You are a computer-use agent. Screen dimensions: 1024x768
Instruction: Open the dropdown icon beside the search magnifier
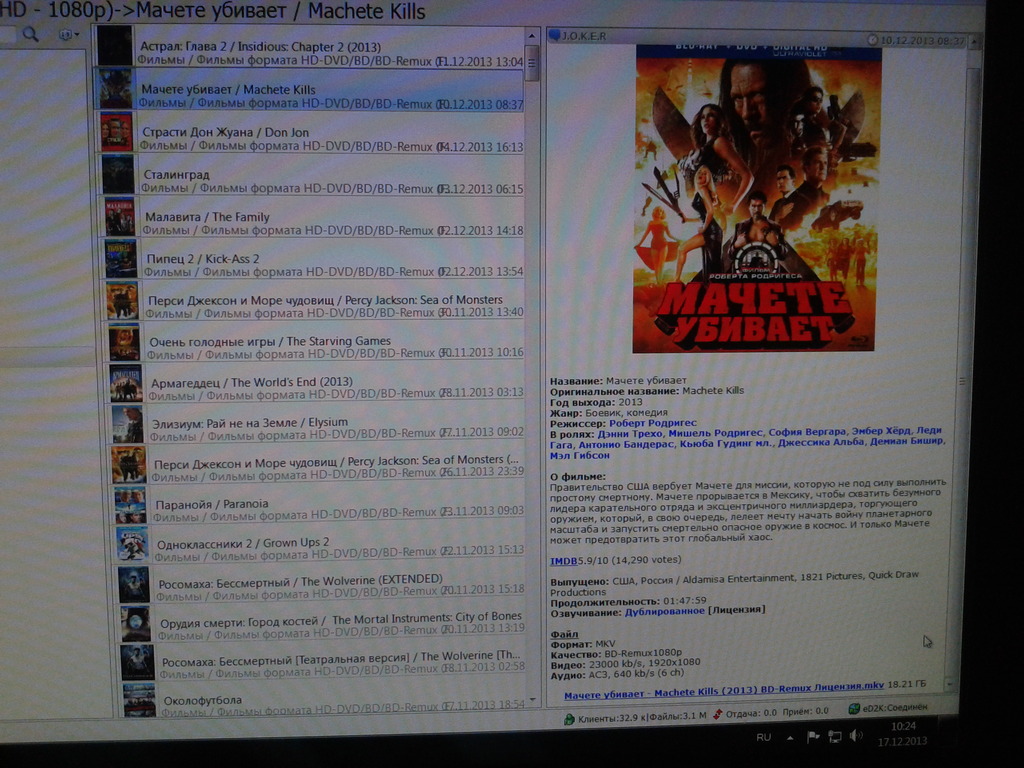coord(68,35)
